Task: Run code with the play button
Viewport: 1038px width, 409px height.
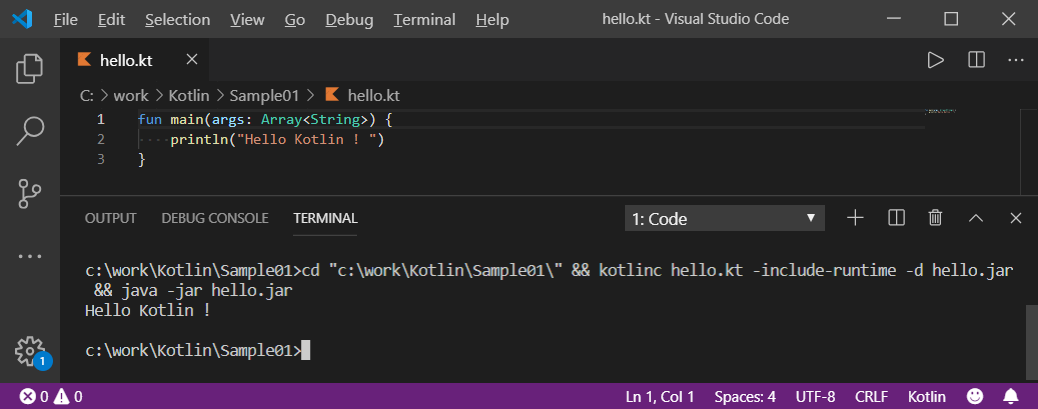Action: click(935, 60)
